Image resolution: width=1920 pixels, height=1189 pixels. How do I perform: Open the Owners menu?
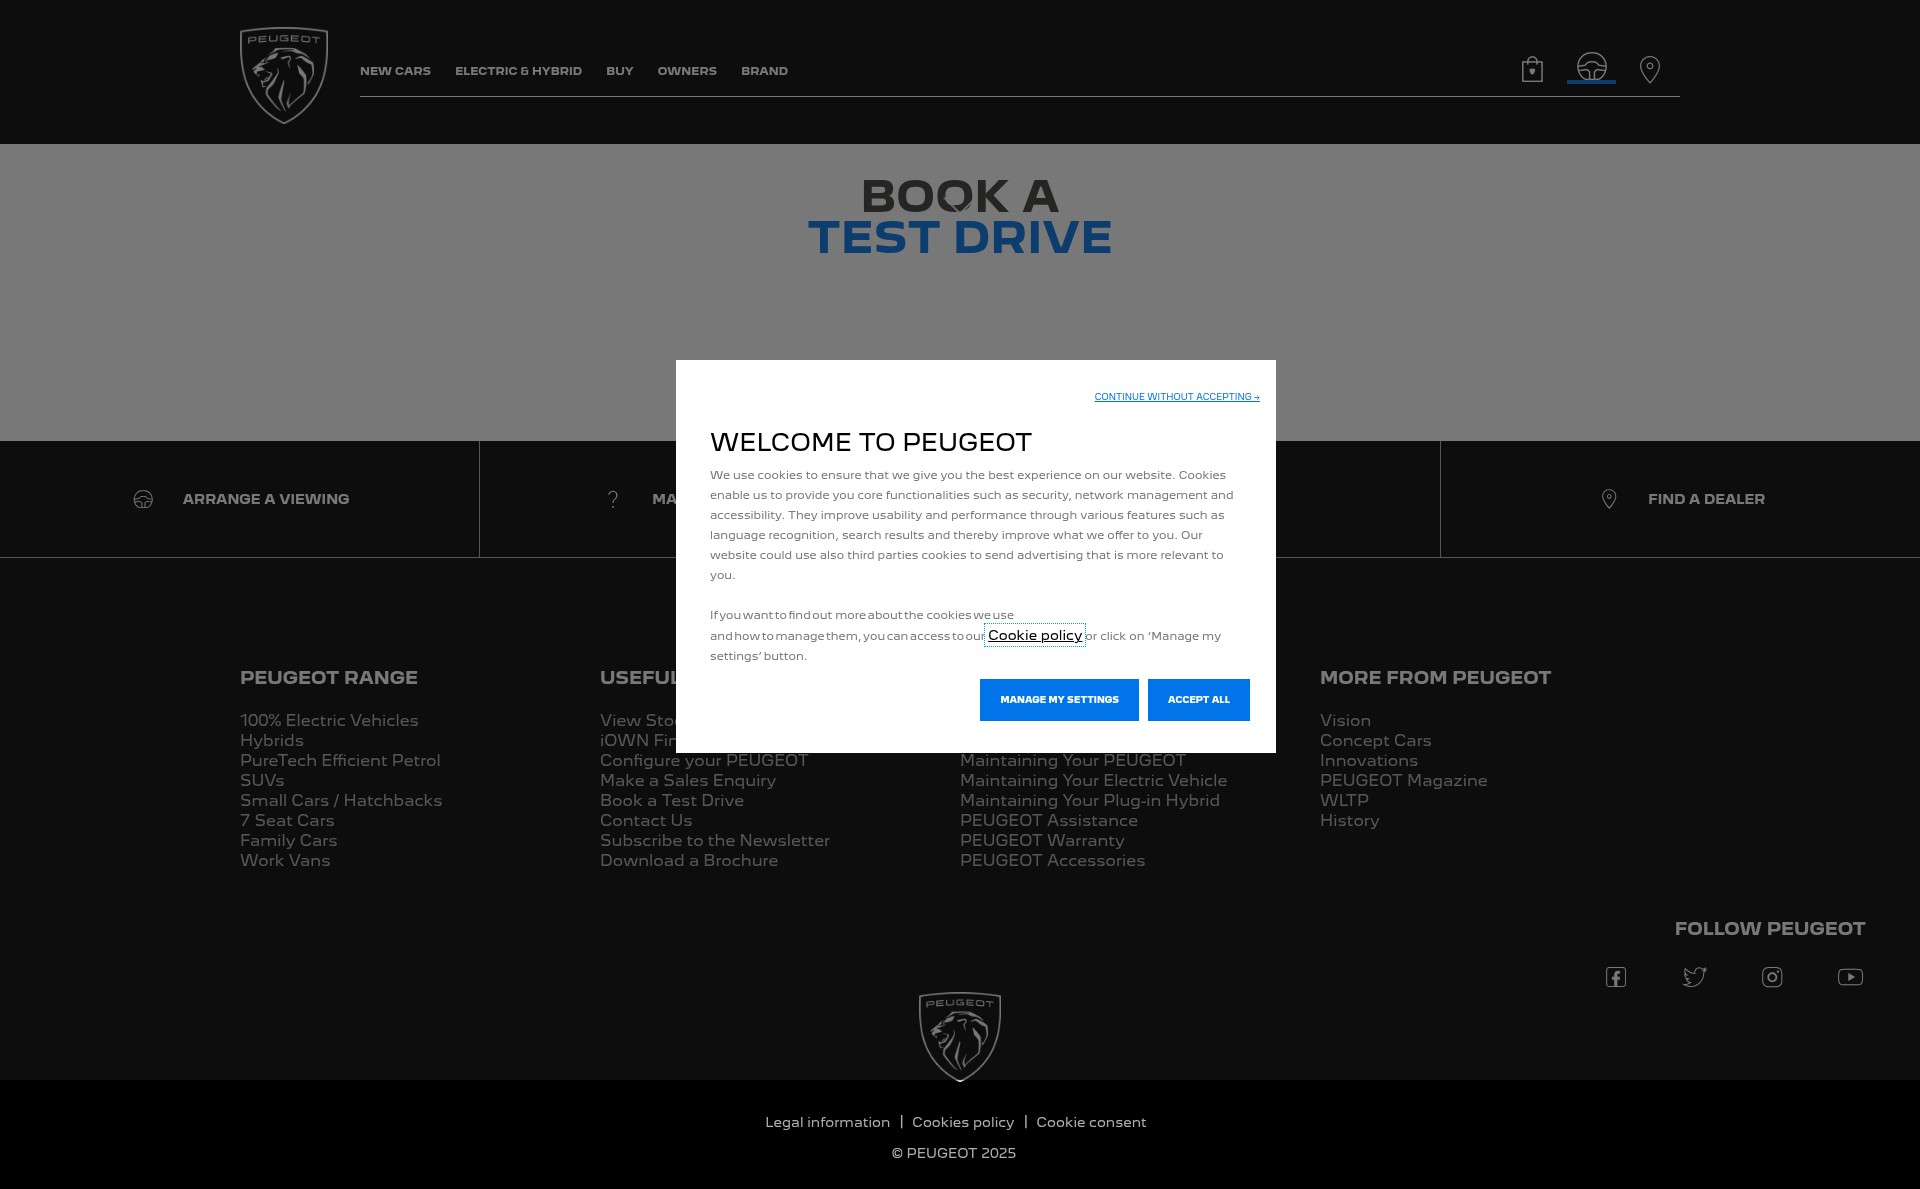[687, 71]
